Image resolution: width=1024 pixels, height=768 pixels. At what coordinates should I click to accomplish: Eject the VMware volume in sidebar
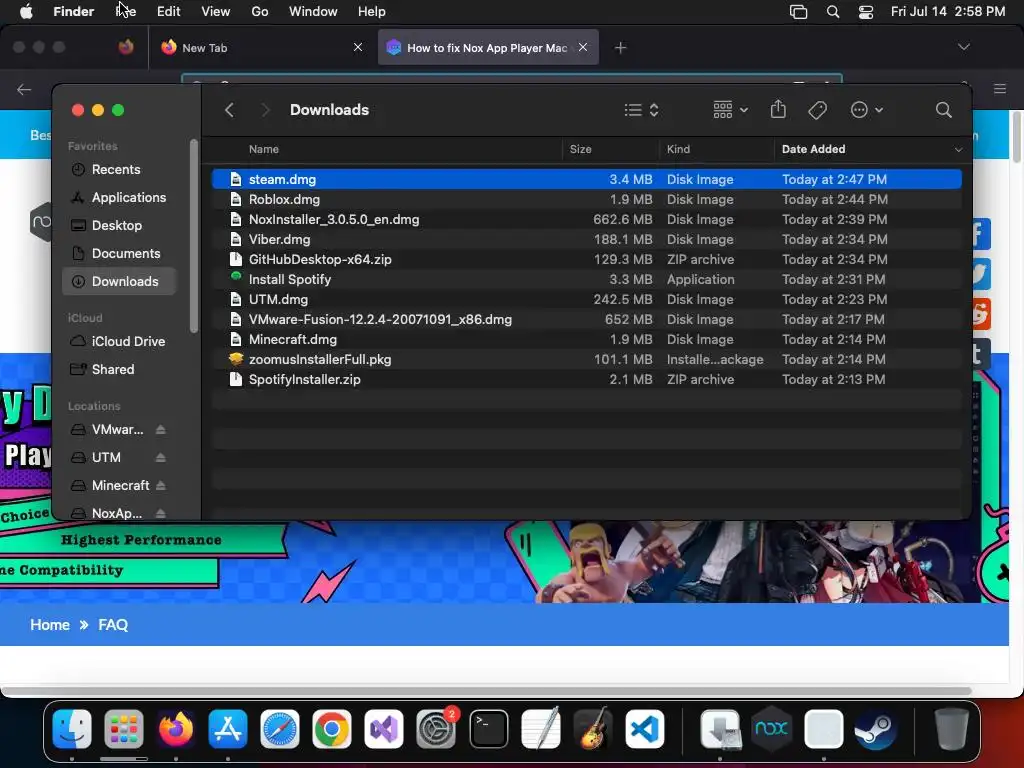coord(161,429)
